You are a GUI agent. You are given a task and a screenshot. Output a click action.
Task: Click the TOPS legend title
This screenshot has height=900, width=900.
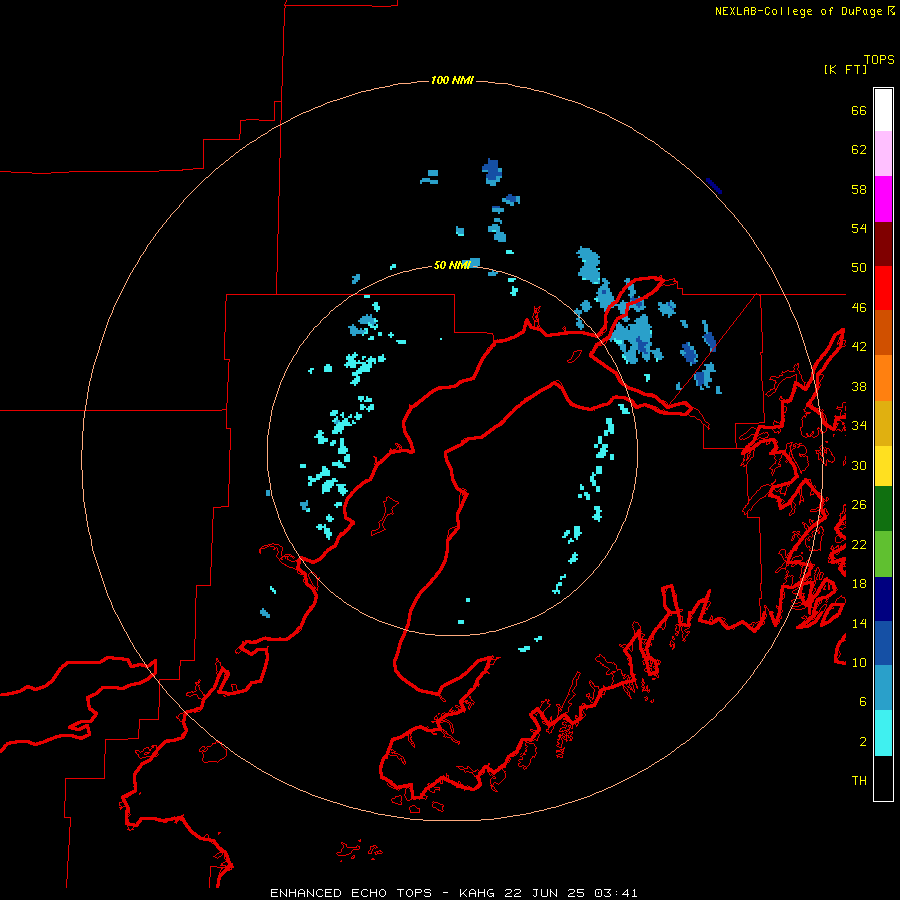click(x=879, y=60)
